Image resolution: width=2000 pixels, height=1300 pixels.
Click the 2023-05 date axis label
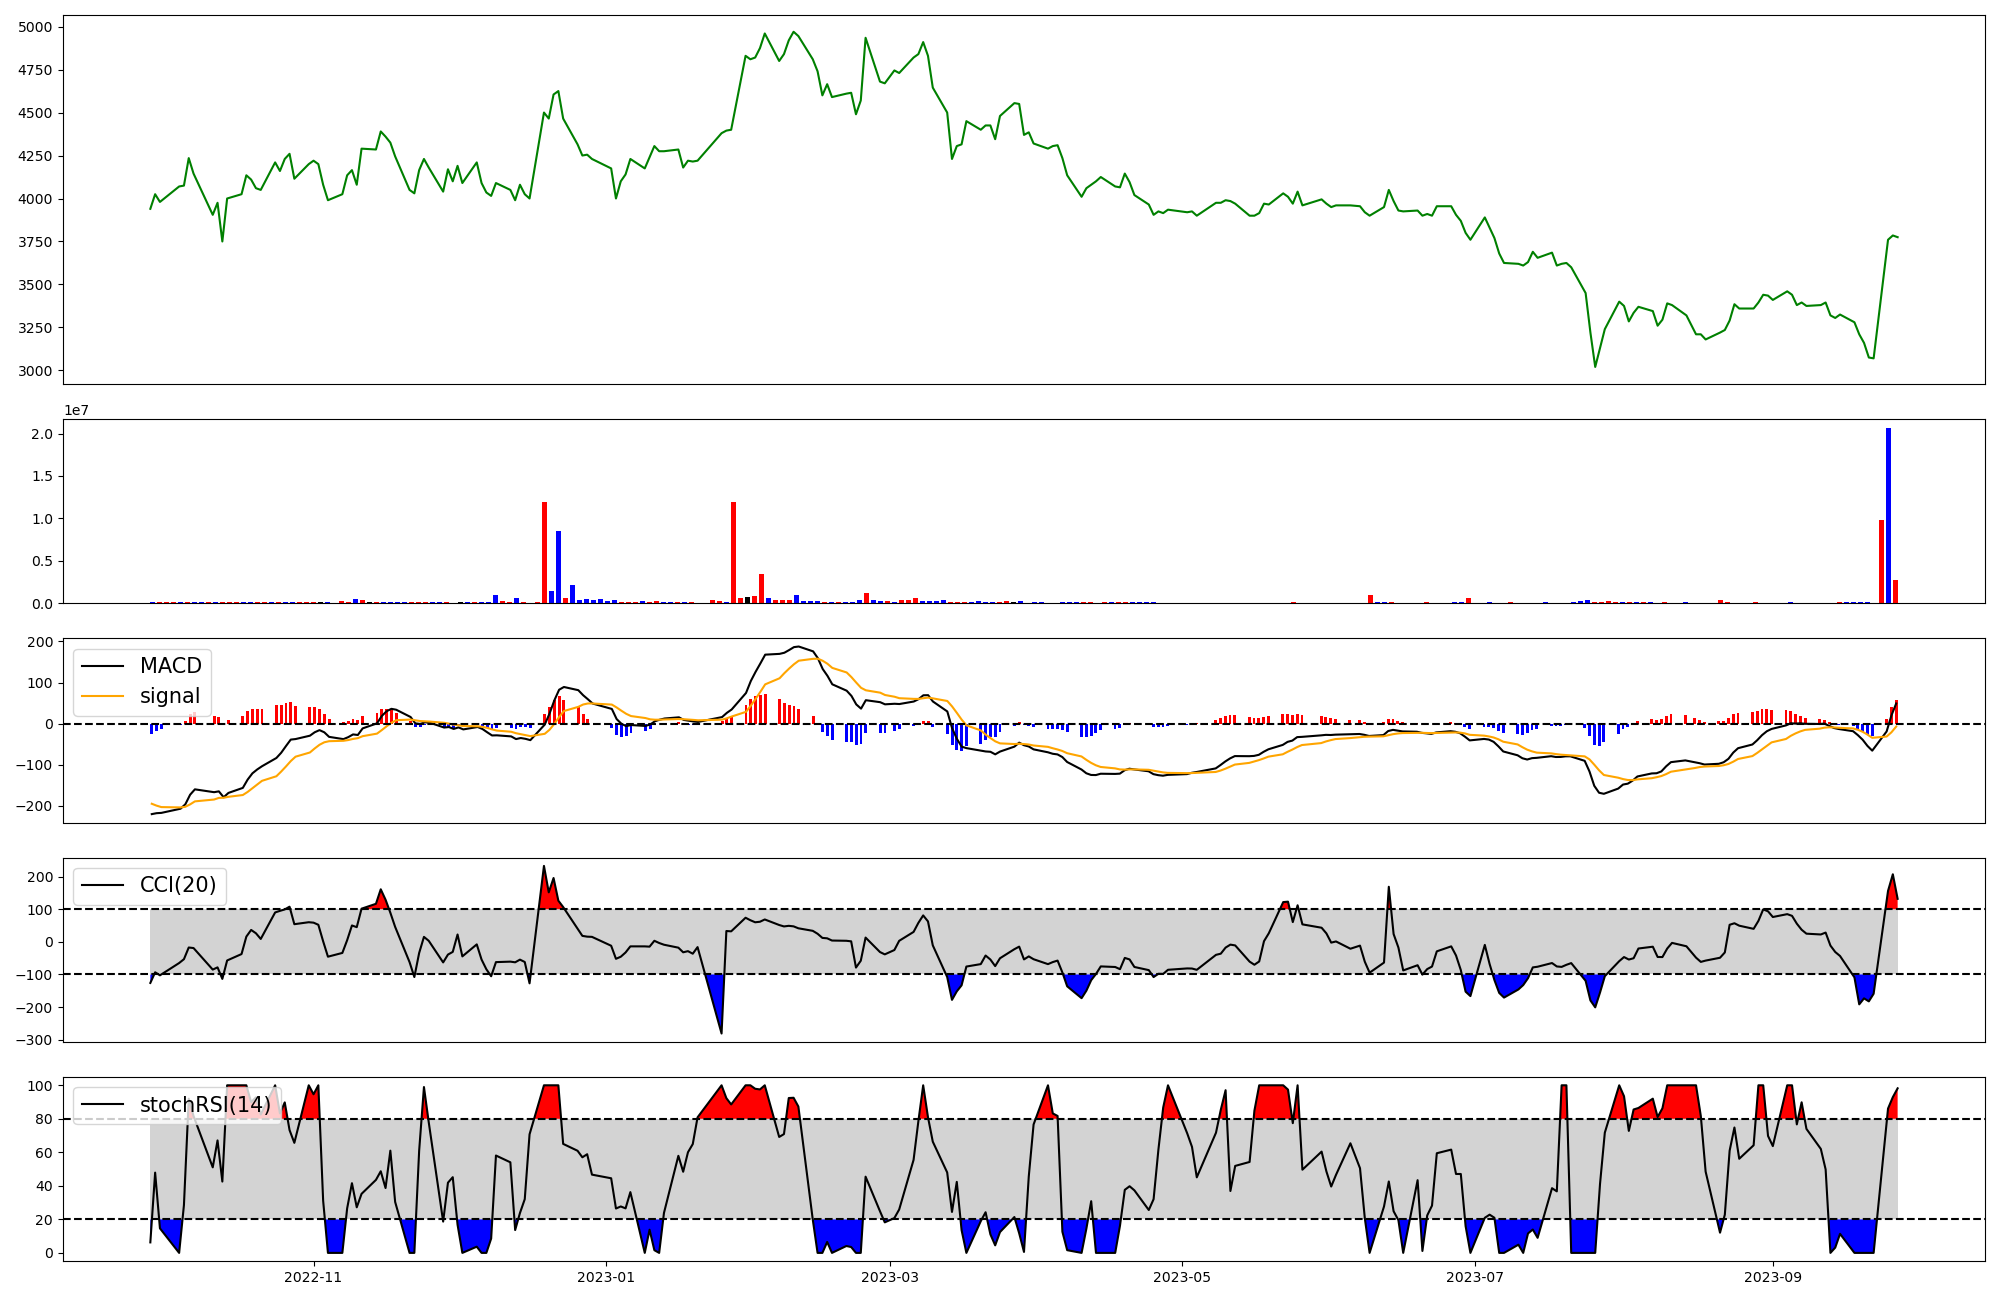coord(1182,1277)
